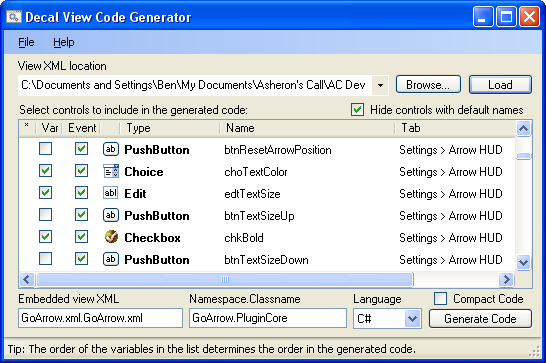Open the Language C# dropdown

(x=412, y=318)
